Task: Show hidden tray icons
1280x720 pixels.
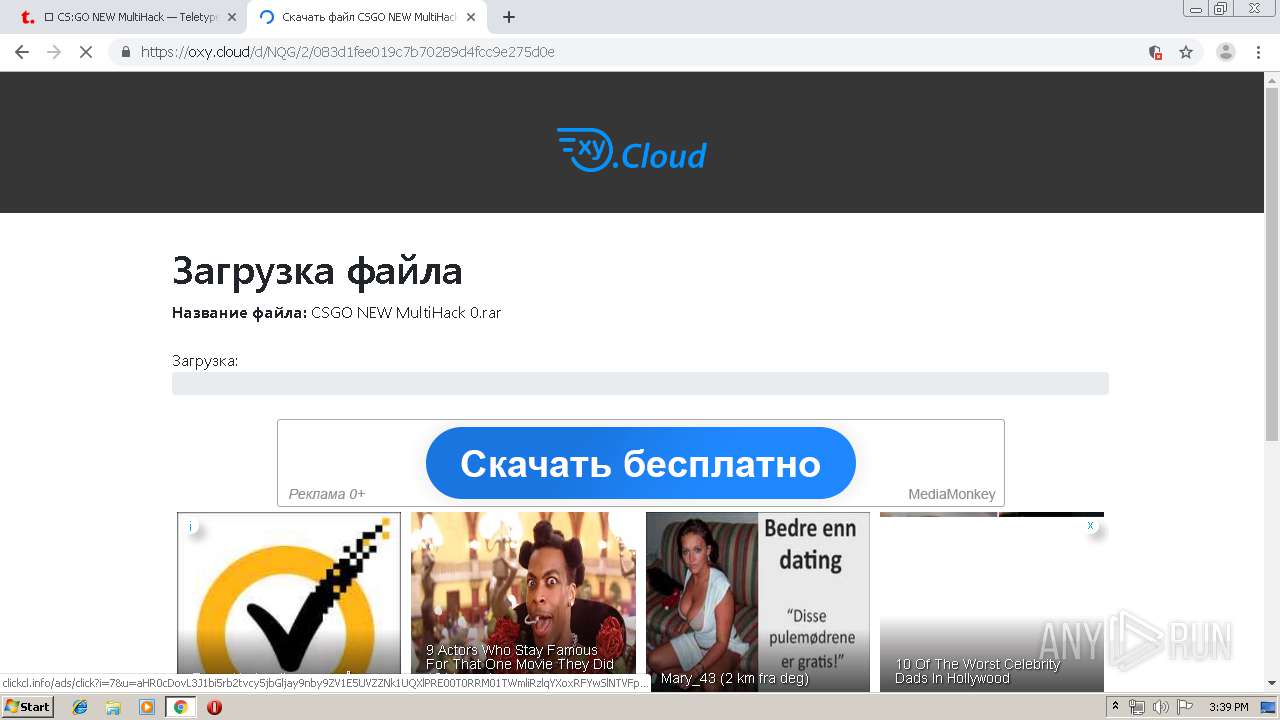Action: click(1115, 707)
